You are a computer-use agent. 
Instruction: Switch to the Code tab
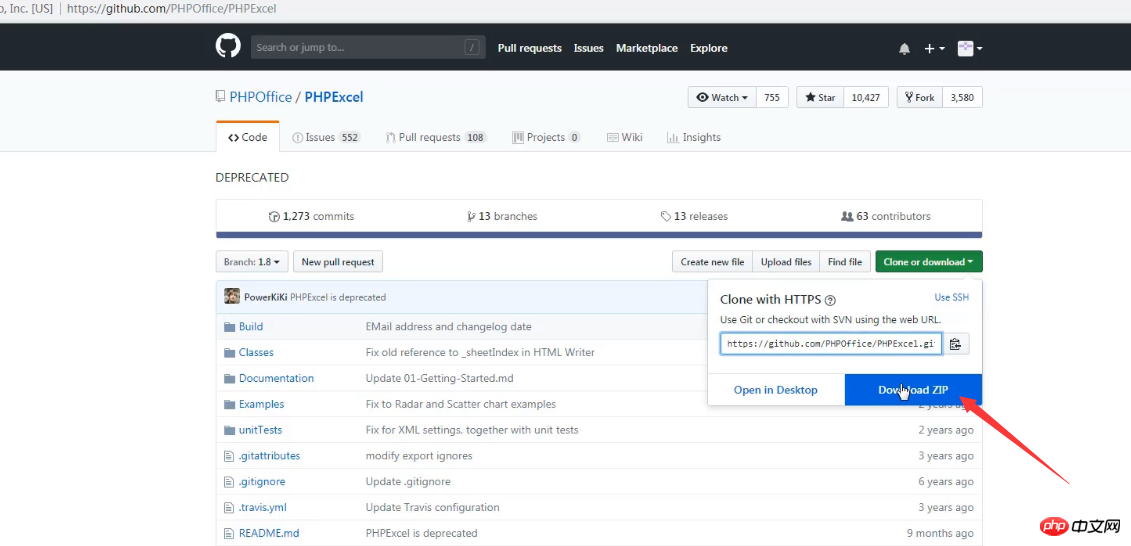247,137
